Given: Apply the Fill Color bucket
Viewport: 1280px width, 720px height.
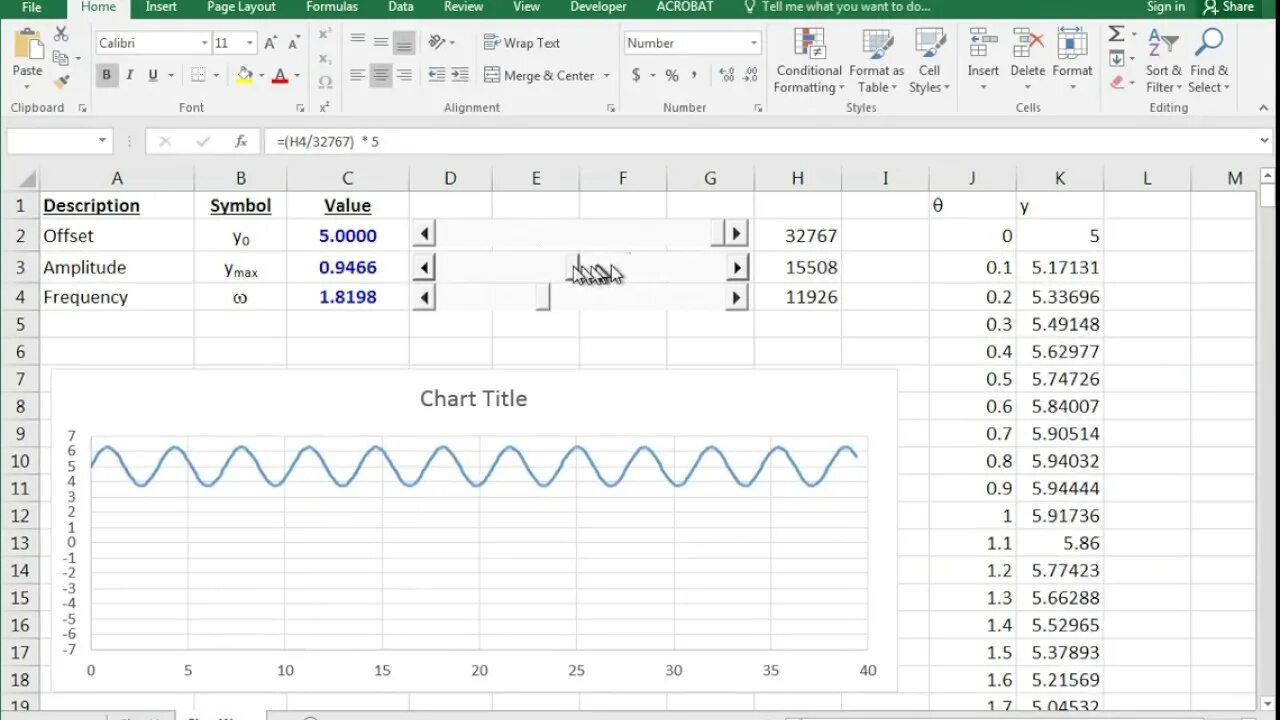Looking at the screenshot, I should (245, 75).
